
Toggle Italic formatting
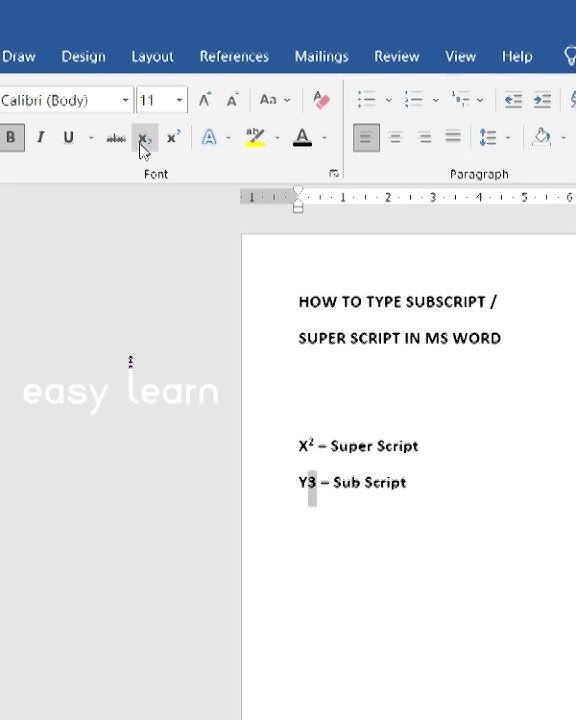pos(40,137)
